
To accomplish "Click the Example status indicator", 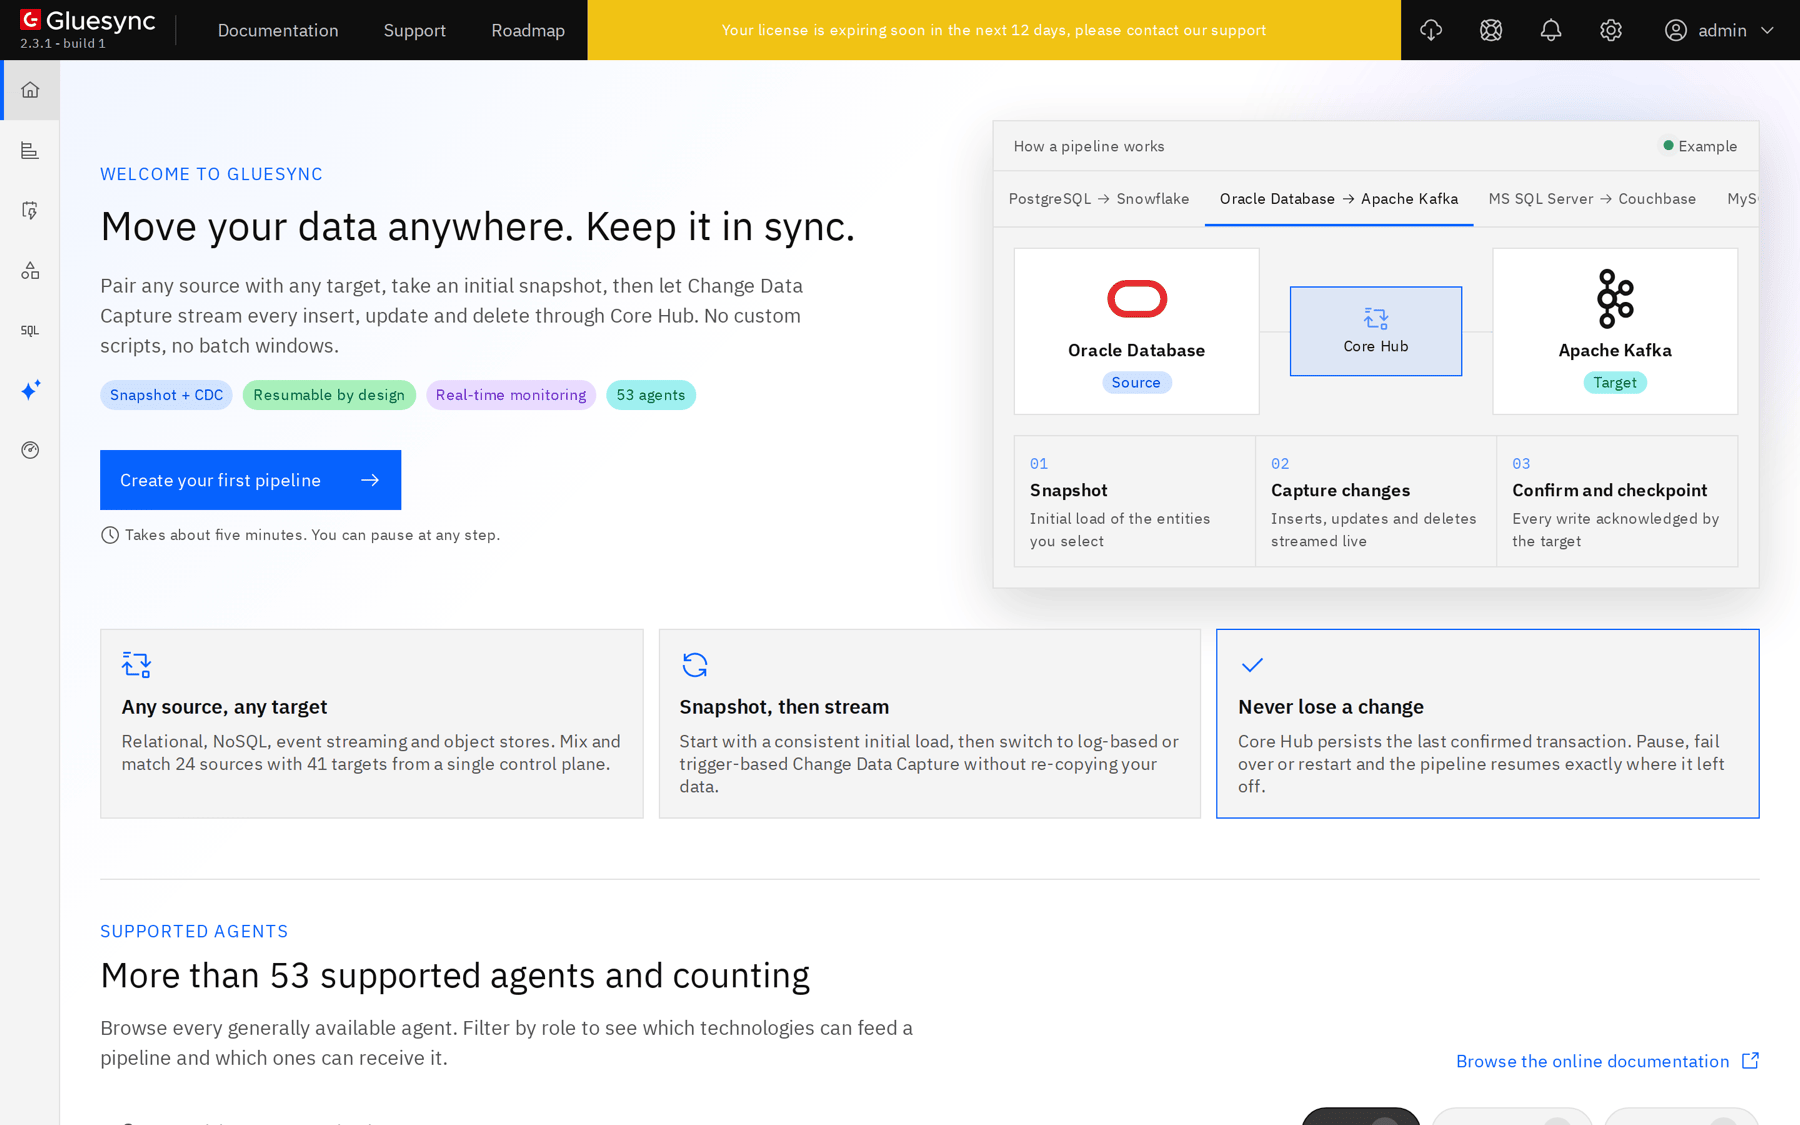I will [1699, 146].
